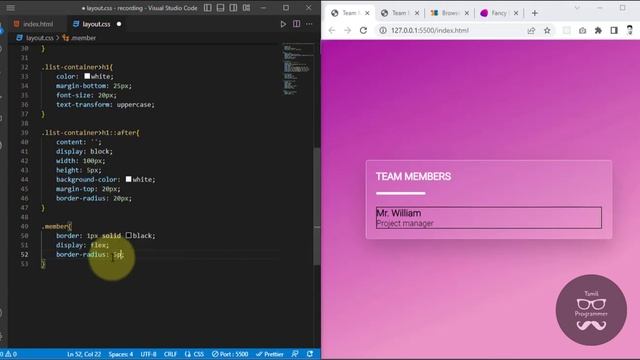Open browser profile avatar

630,30
